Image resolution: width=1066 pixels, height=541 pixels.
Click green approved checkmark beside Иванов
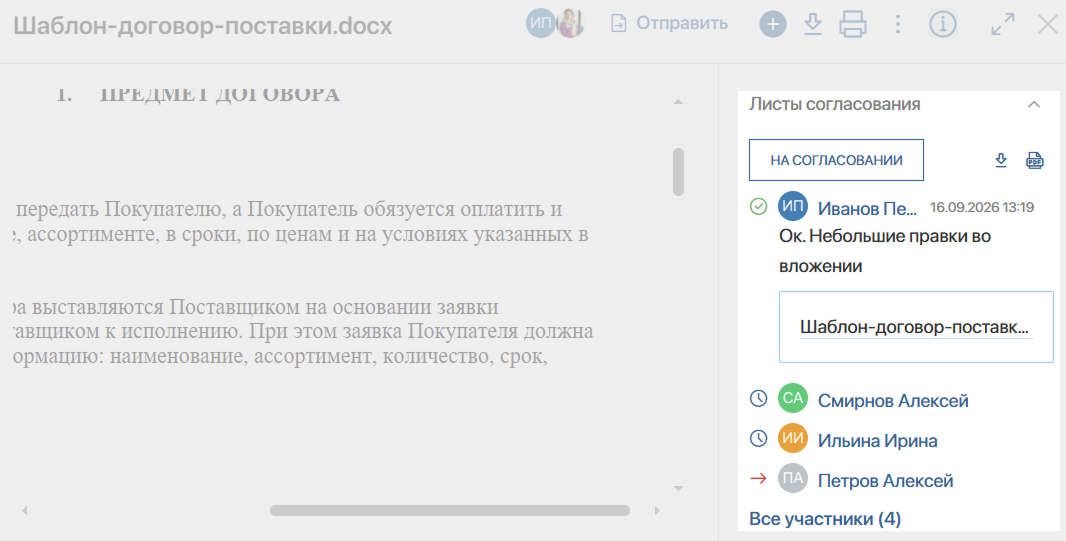point(758,207)
